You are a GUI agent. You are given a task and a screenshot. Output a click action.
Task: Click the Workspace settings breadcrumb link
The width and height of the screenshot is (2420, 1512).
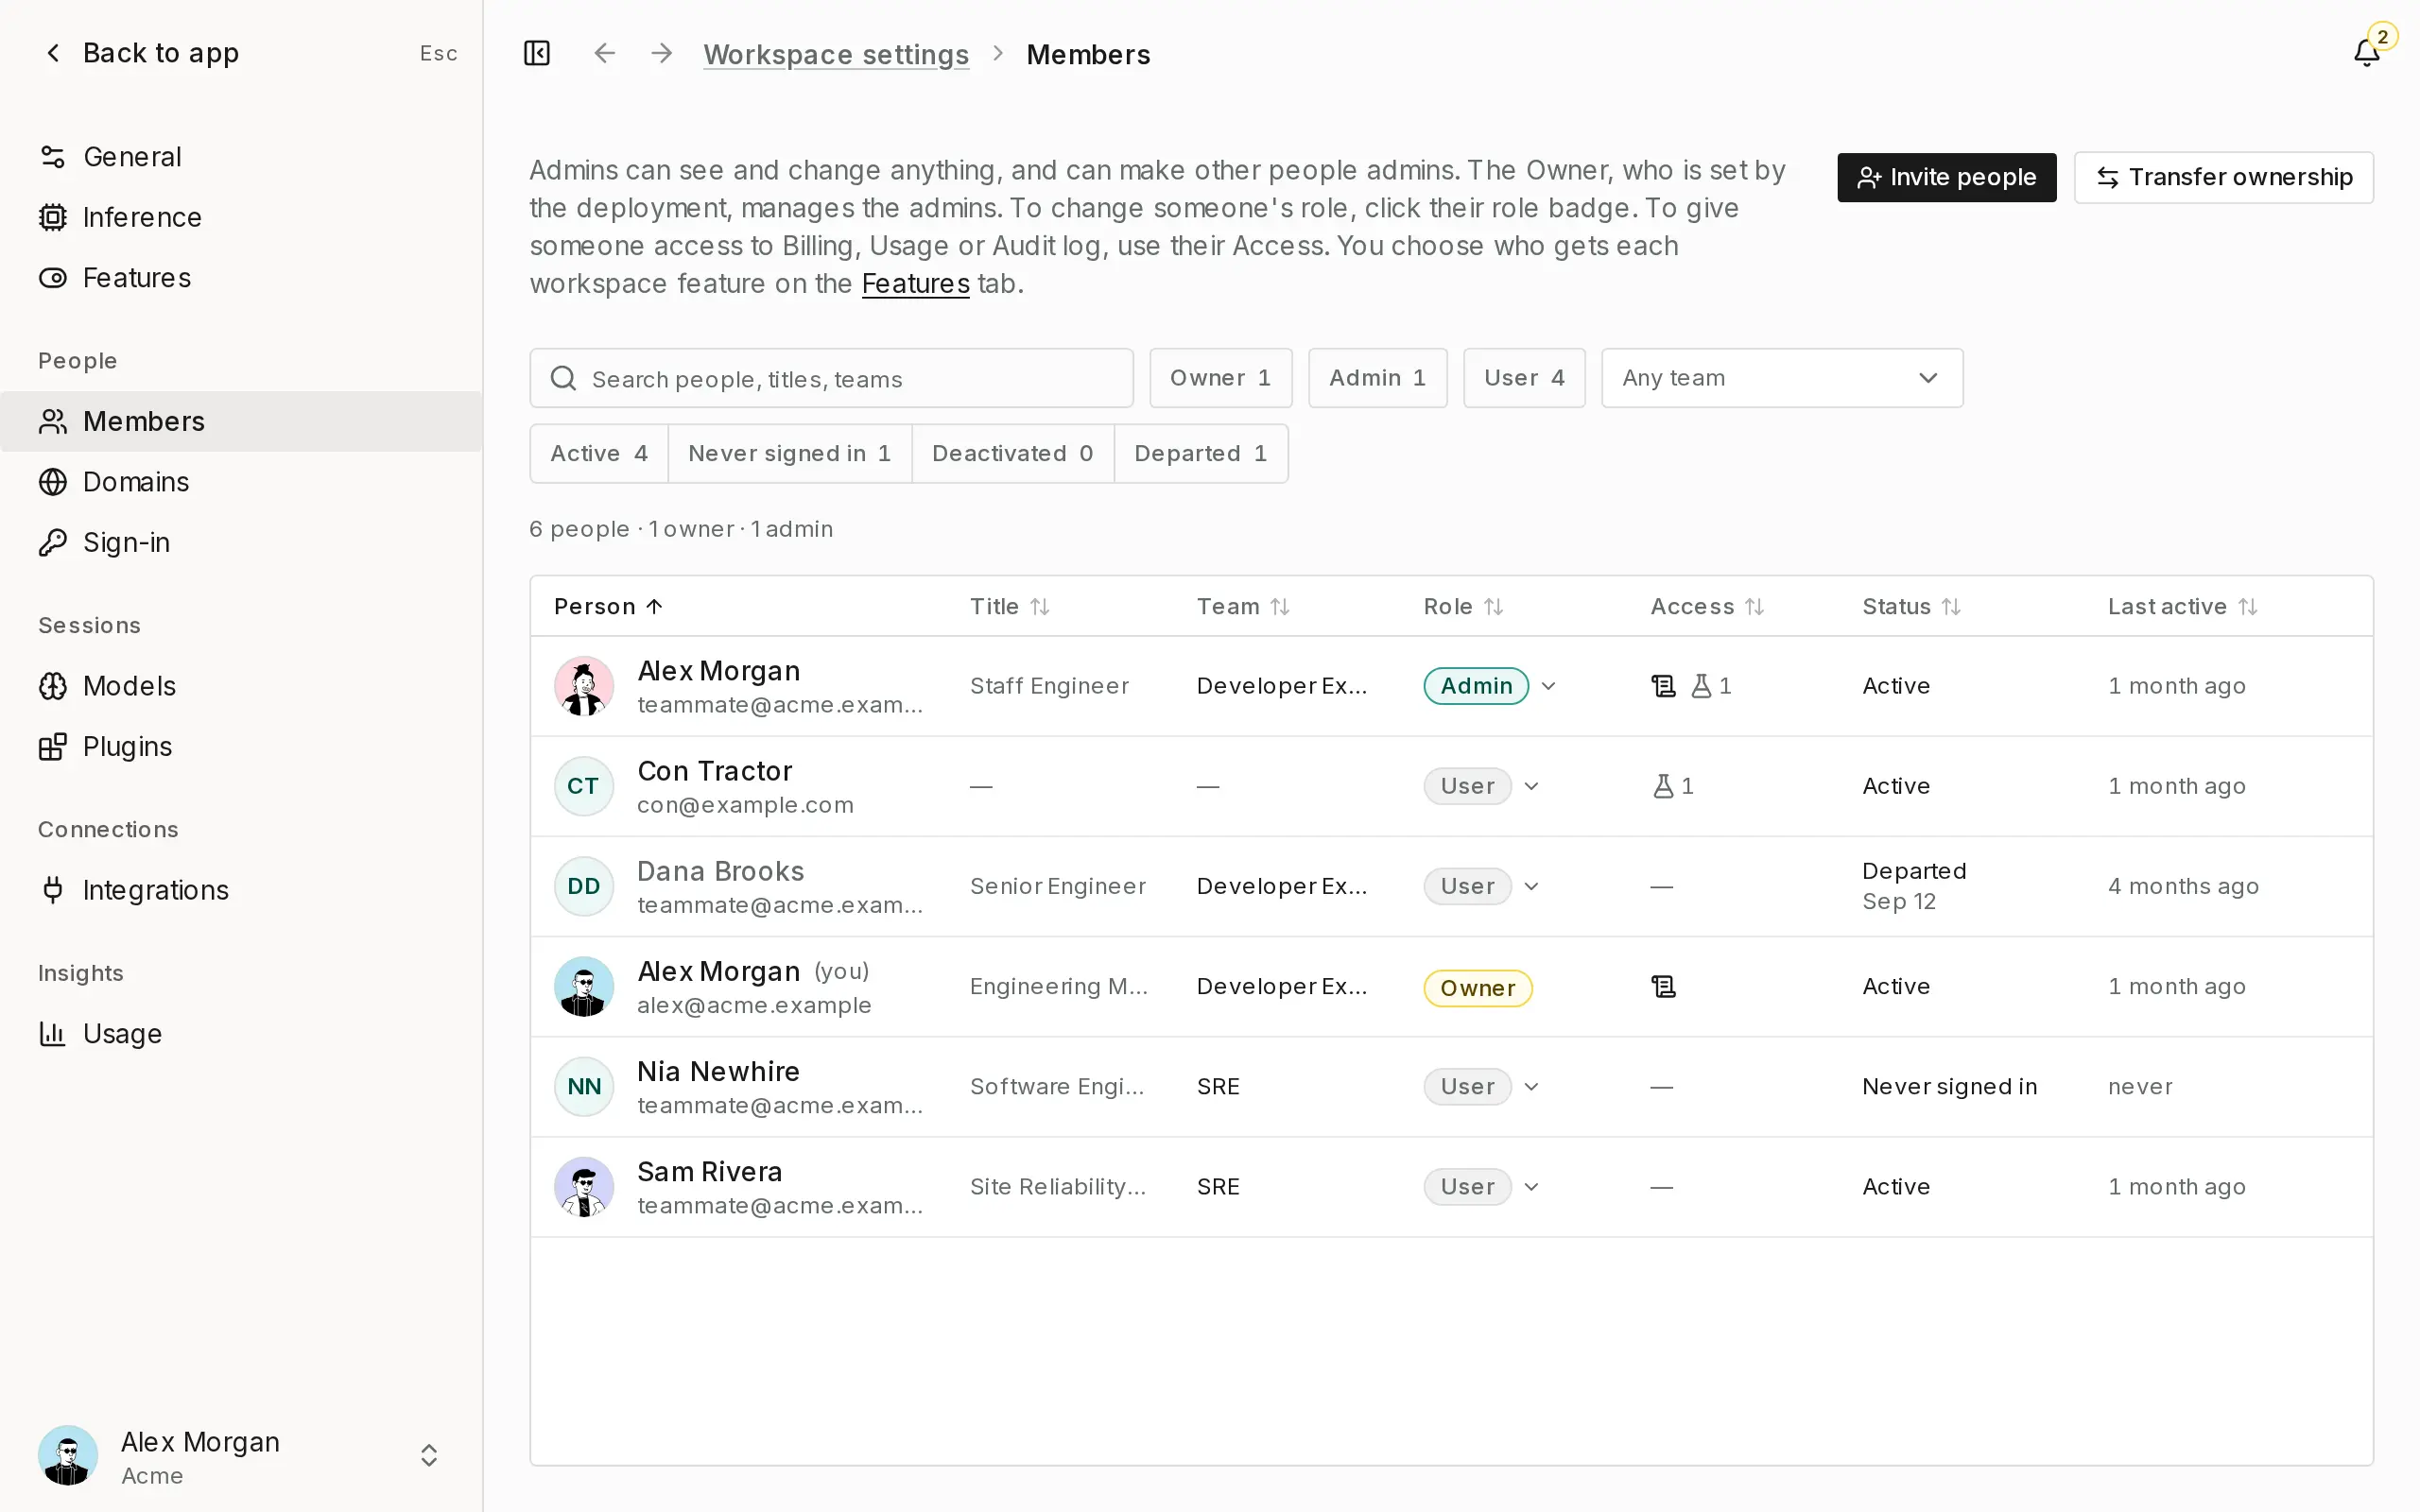tap(836, 54)
